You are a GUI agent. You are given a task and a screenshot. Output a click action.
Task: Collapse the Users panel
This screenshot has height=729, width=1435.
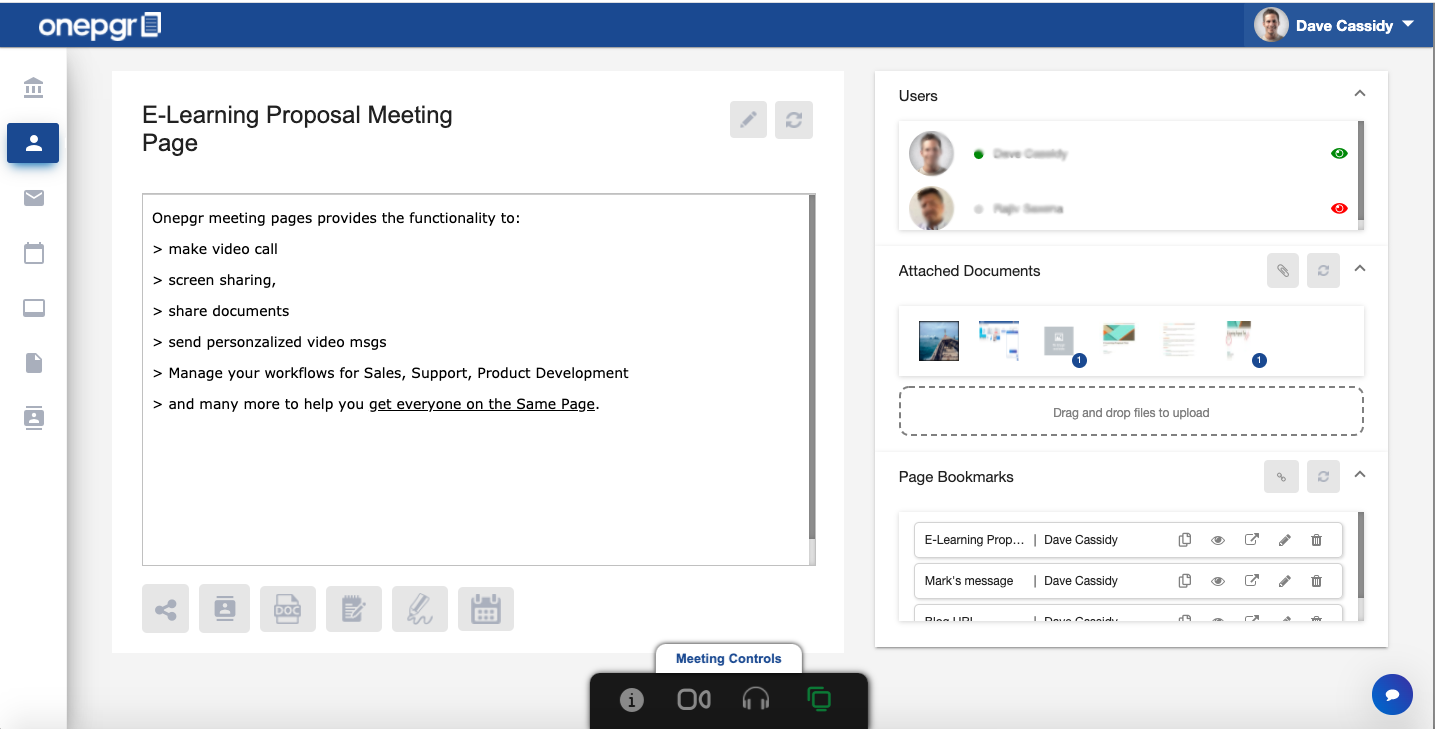coord(1359,92)
